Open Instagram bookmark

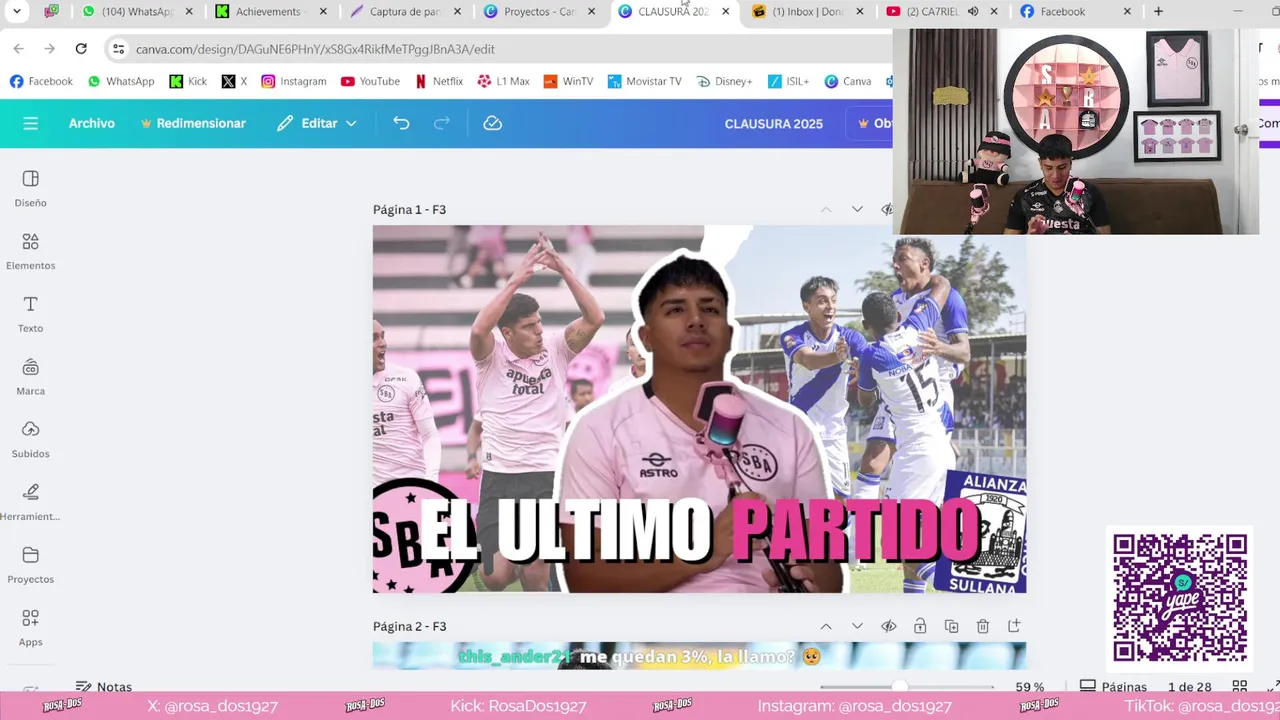(x=294, y=81)
